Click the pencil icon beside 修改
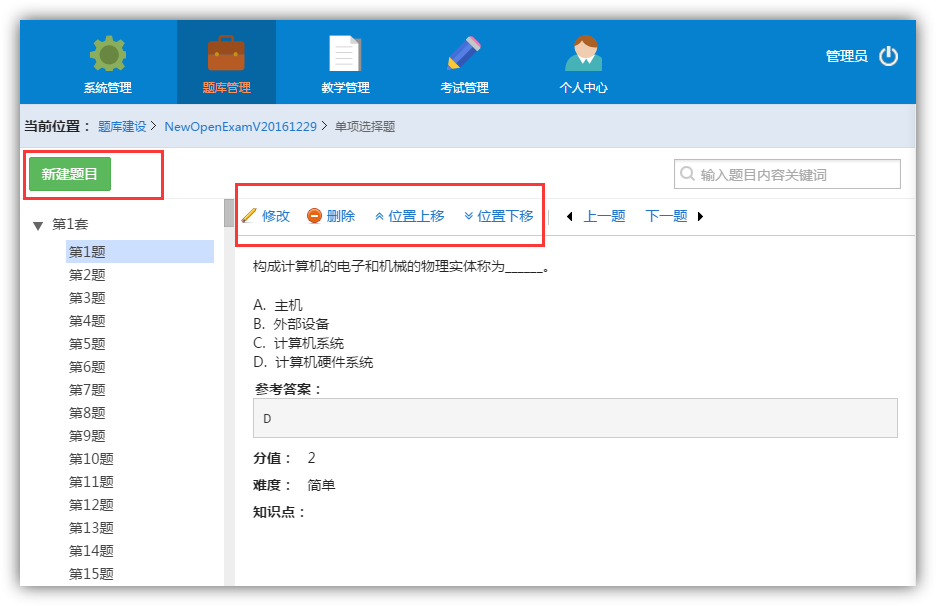The height and width of the screenshot is (606, 936). coord(249,216)
